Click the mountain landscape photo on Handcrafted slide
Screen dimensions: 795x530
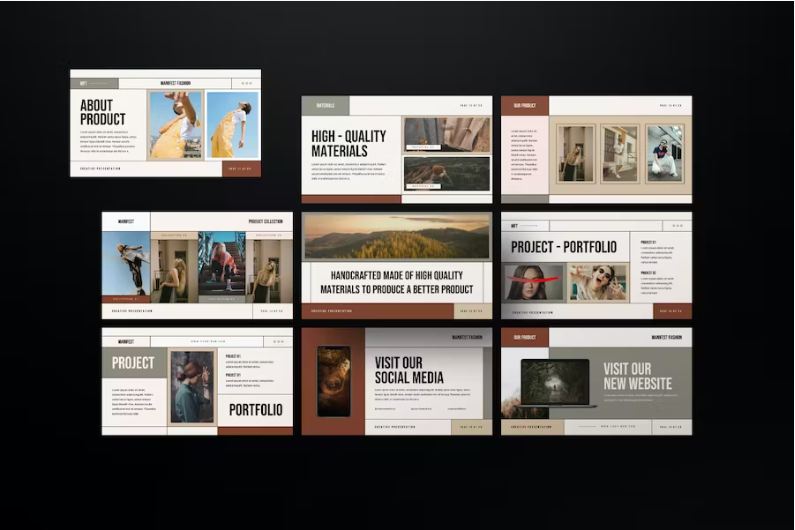[x=396, y=237]
